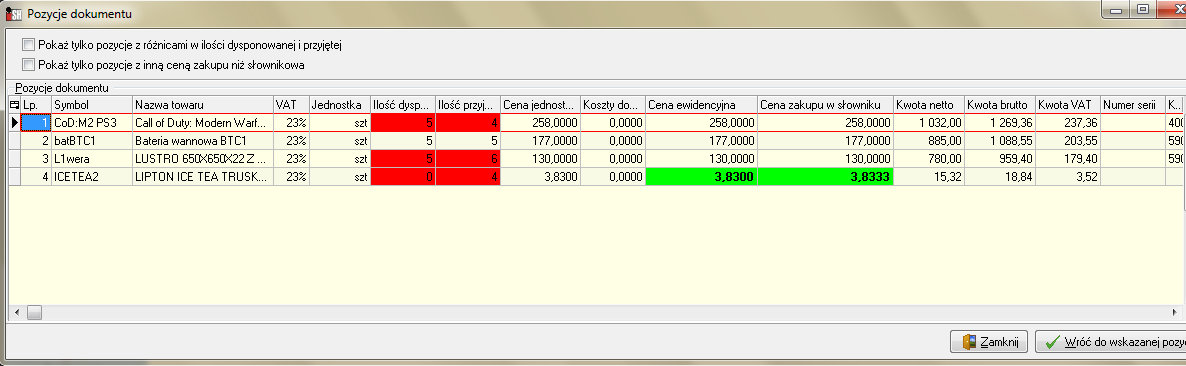Click the current row arrow indicator

click(14, 121)
